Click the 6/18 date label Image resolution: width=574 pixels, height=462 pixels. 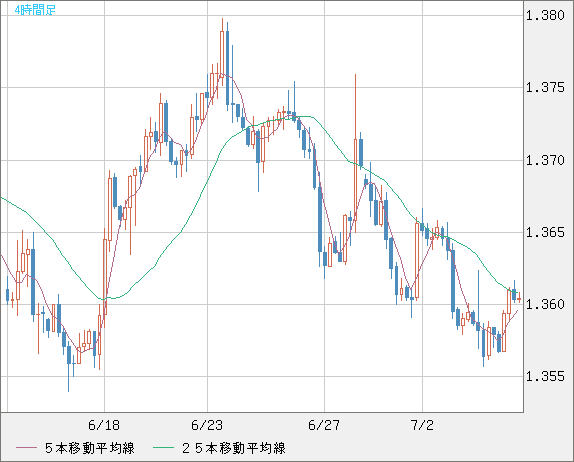coord(104,425)
